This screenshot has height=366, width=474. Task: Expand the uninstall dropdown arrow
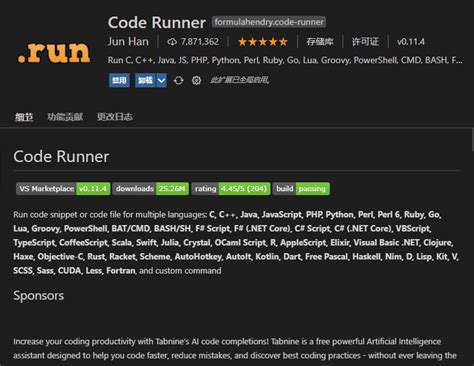point(161,80)
